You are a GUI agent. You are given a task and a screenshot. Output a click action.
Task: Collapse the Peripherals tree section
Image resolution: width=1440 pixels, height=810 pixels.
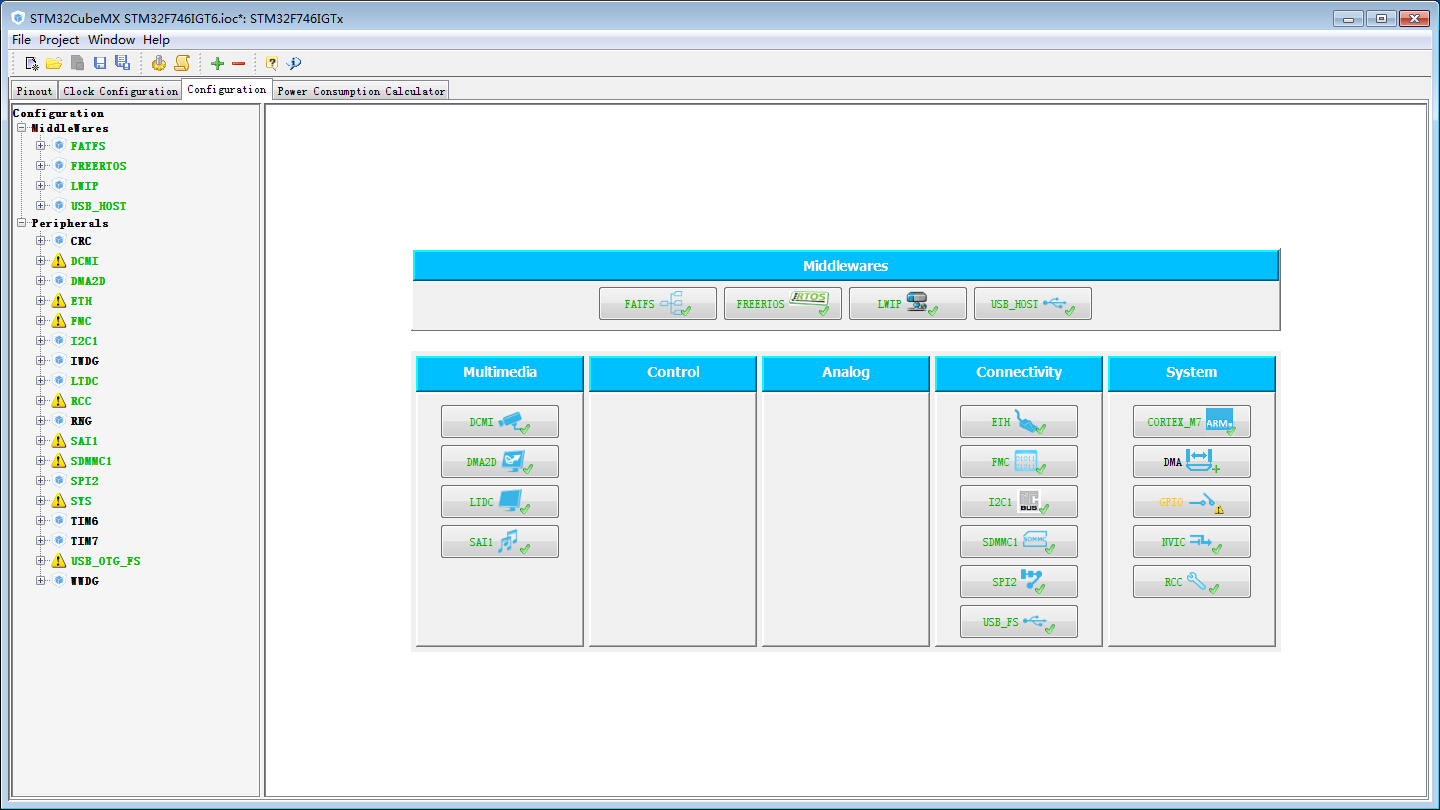(x=21, y=223)
